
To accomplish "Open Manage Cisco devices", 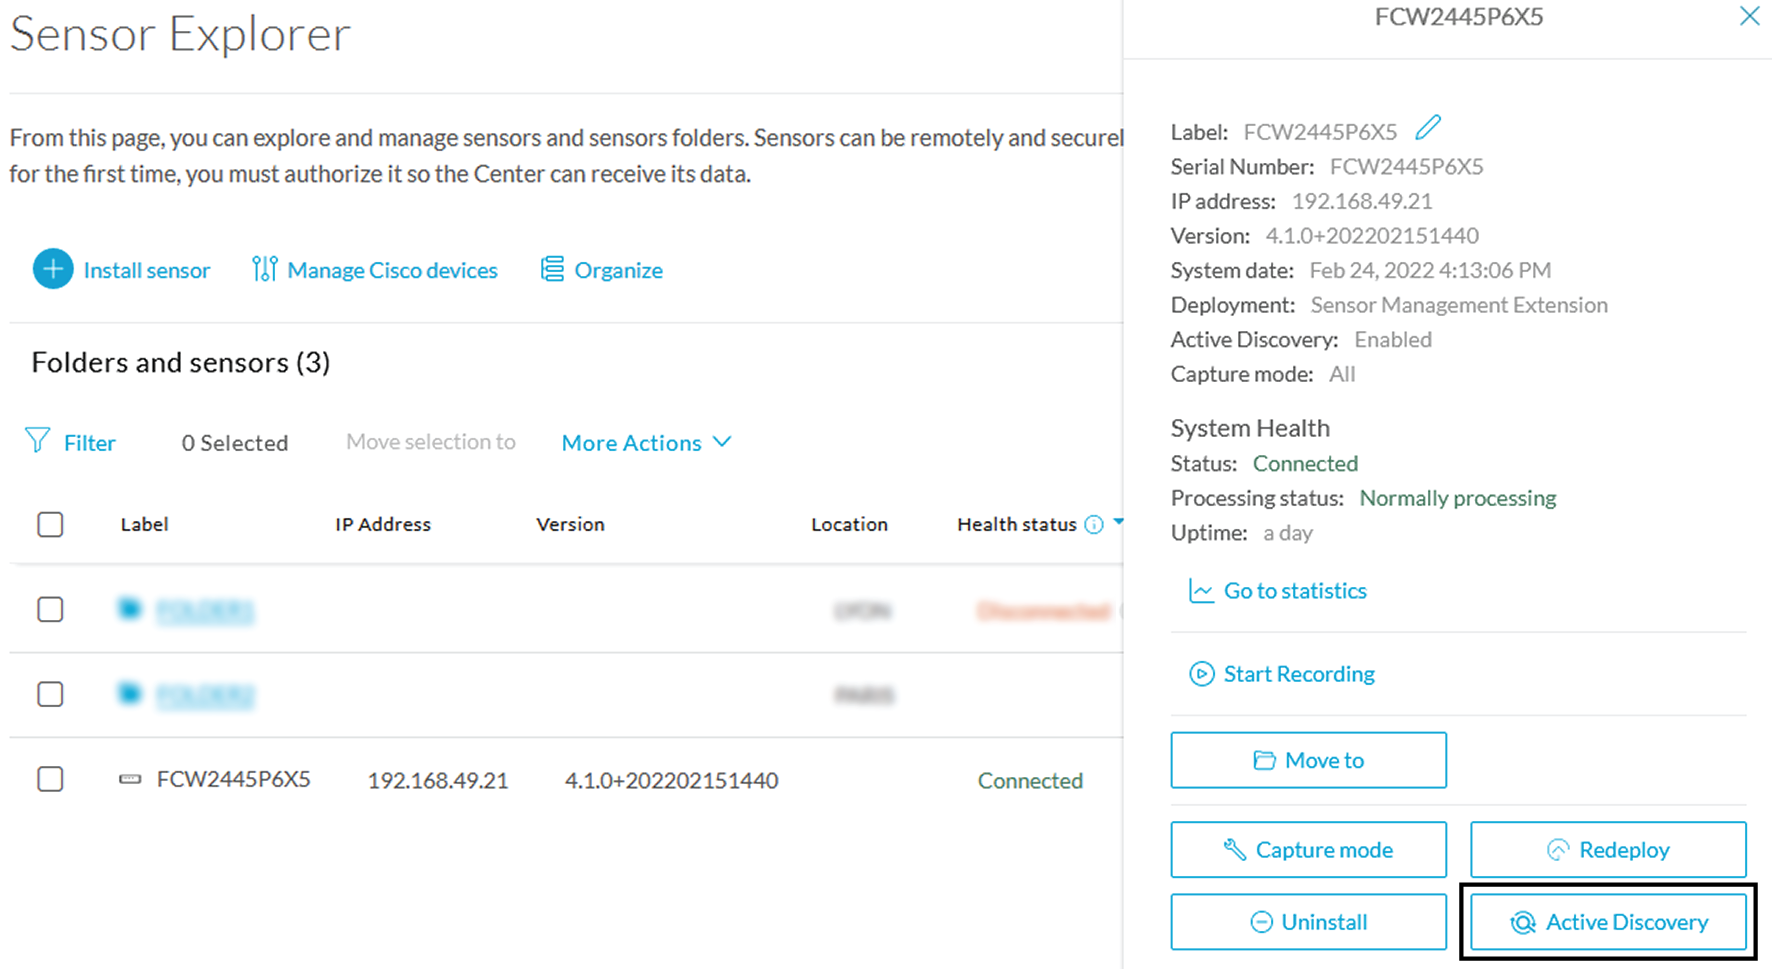I will point(375,269).
